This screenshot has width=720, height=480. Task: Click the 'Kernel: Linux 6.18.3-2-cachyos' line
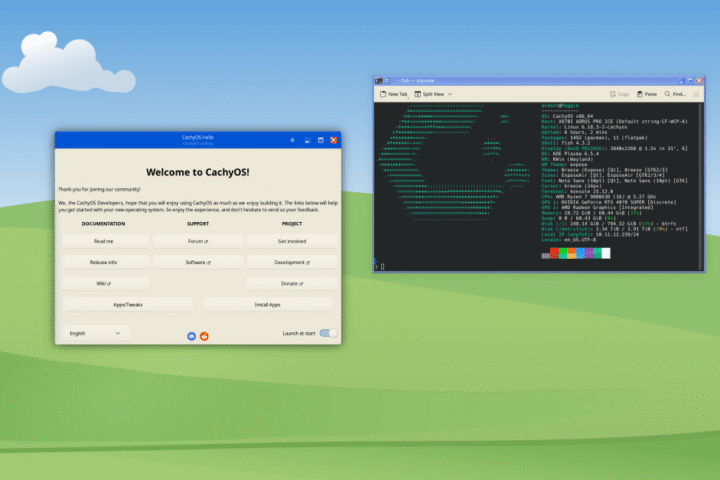[x=584, y=127]
